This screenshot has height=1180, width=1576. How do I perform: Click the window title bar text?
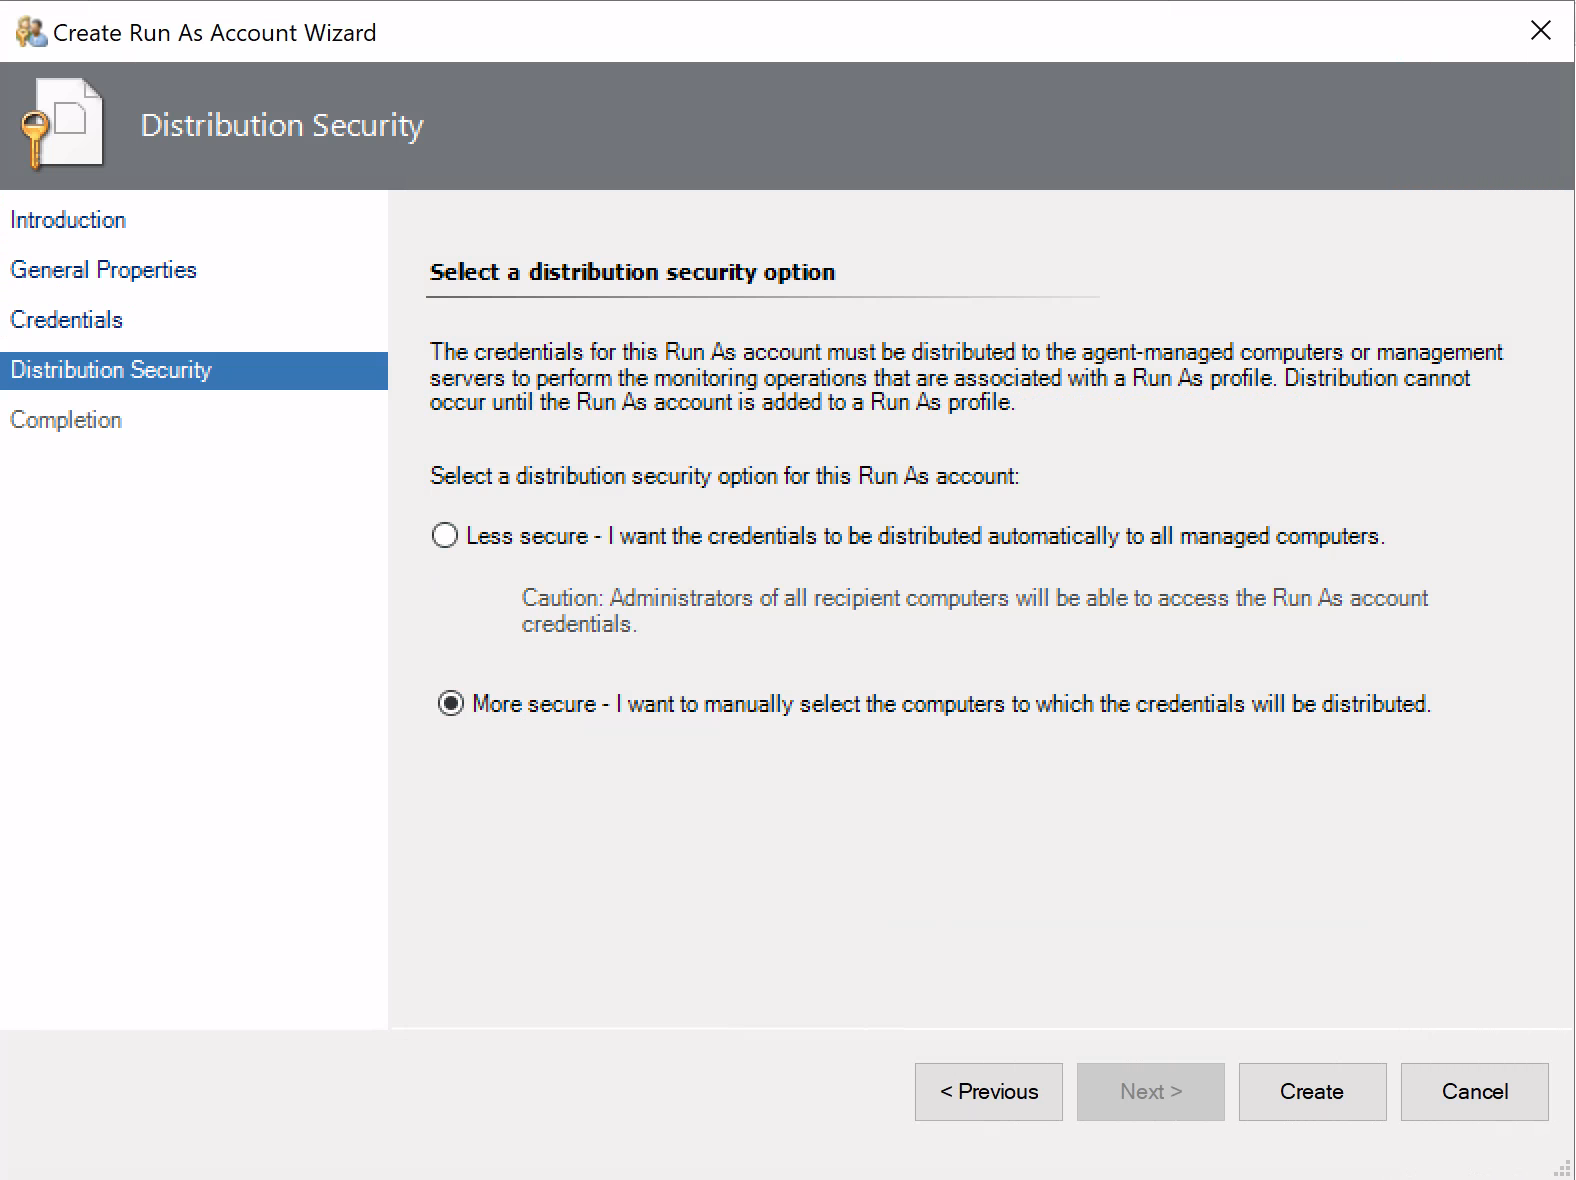coord(214,33)
